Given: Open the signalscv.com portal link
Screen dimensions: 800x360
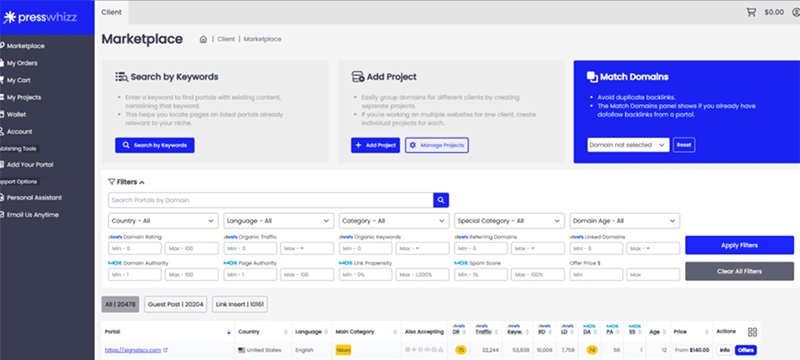Looking at the screenshot, I should (133, 350).
